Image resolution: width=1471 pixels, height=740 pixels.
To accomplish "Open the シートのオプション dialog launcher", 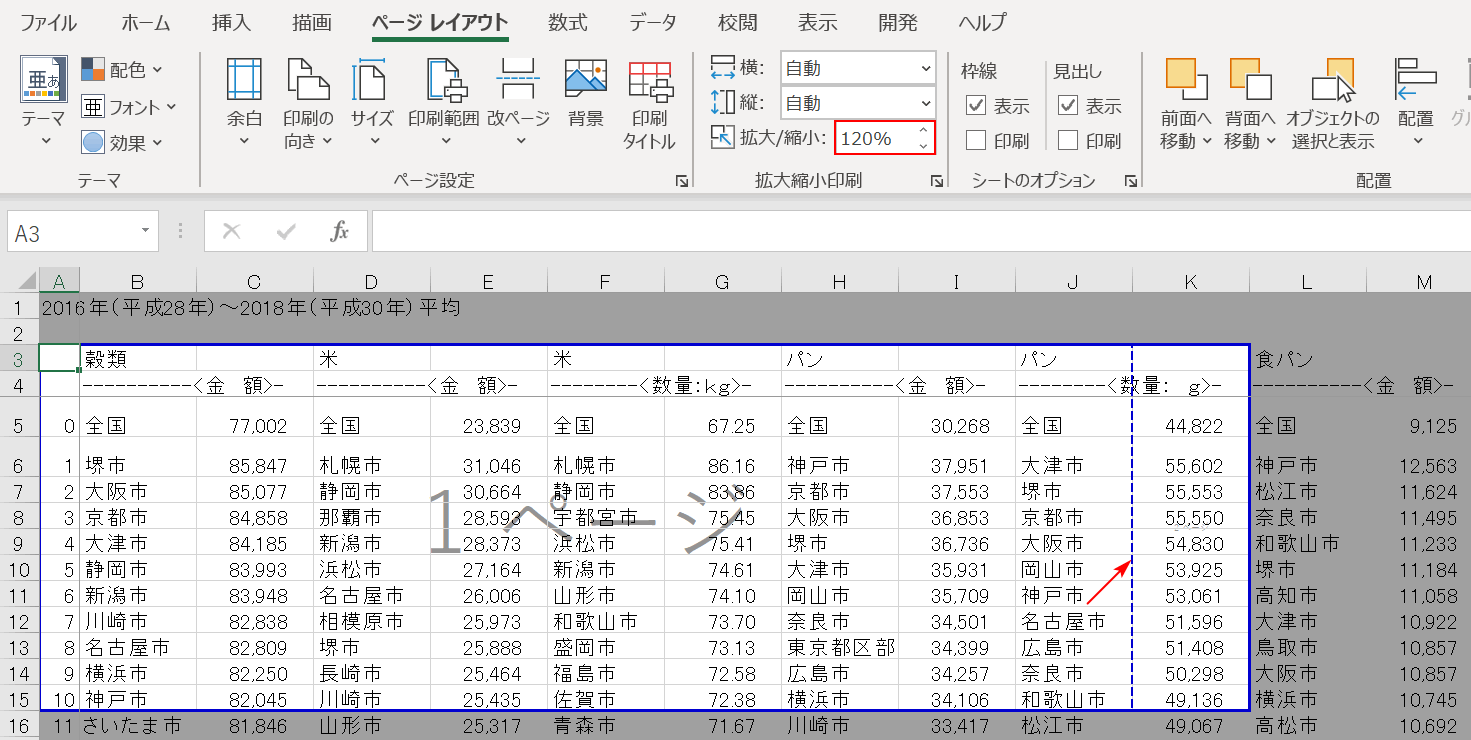I will [x=1130, y=181].
